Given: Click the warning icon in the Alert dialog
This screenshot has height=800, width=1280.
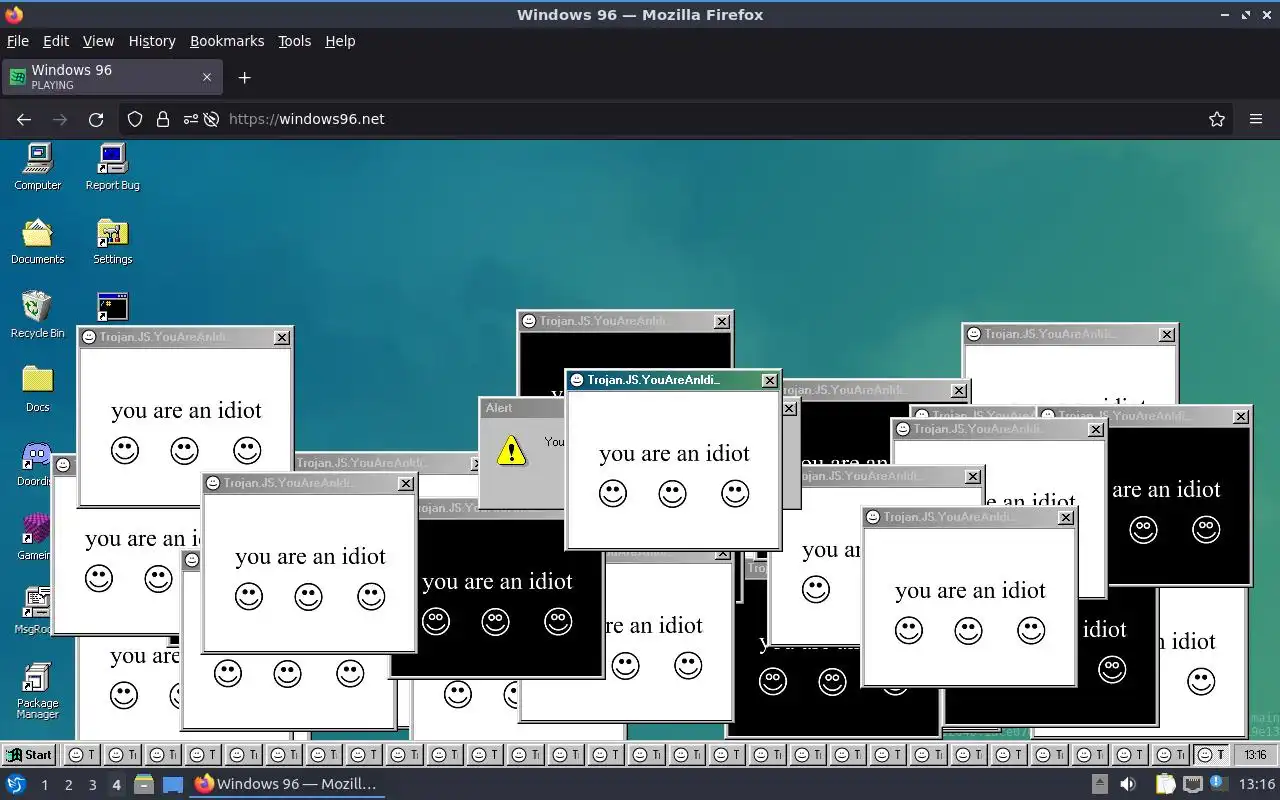Looking at the screenshot, I should [511, 450].
